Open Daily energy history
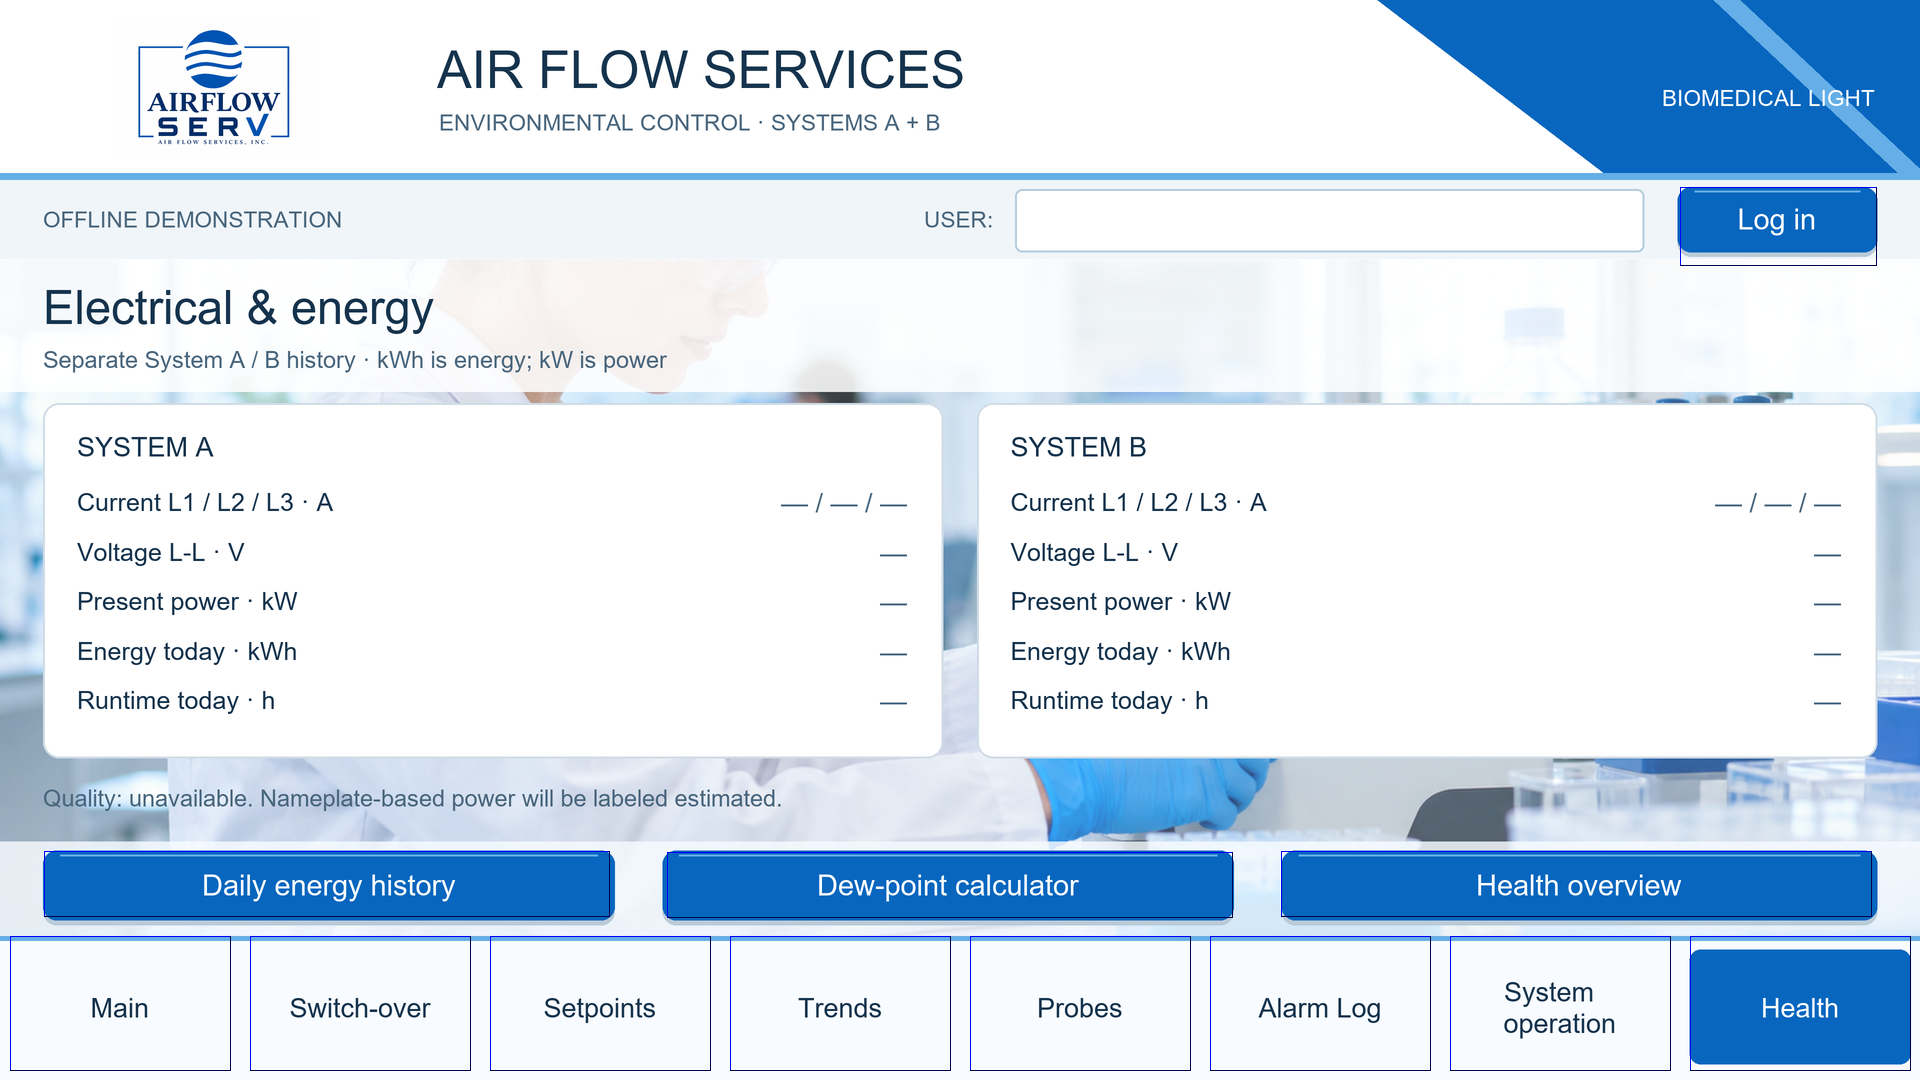 pyautogui.click(x=328, y=885)
